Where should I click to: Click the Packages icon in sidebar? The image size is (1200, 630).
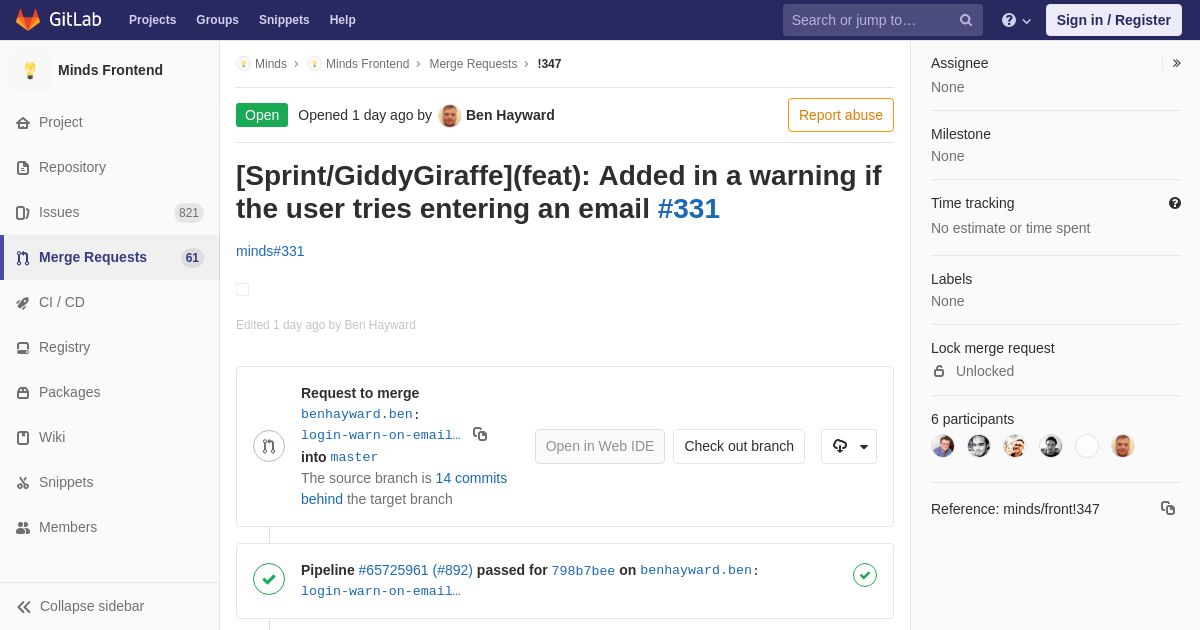pos(23,393)
